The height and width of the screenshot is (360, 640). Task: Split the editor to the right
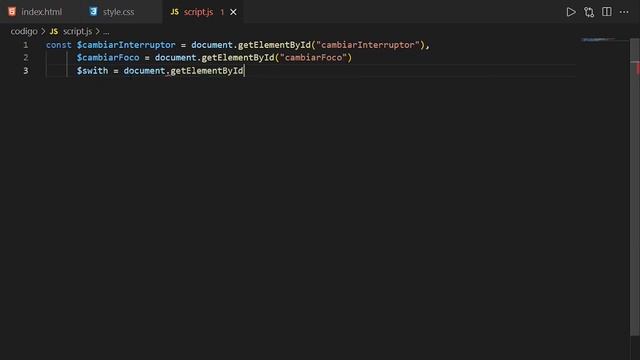[x=607, y=12]
